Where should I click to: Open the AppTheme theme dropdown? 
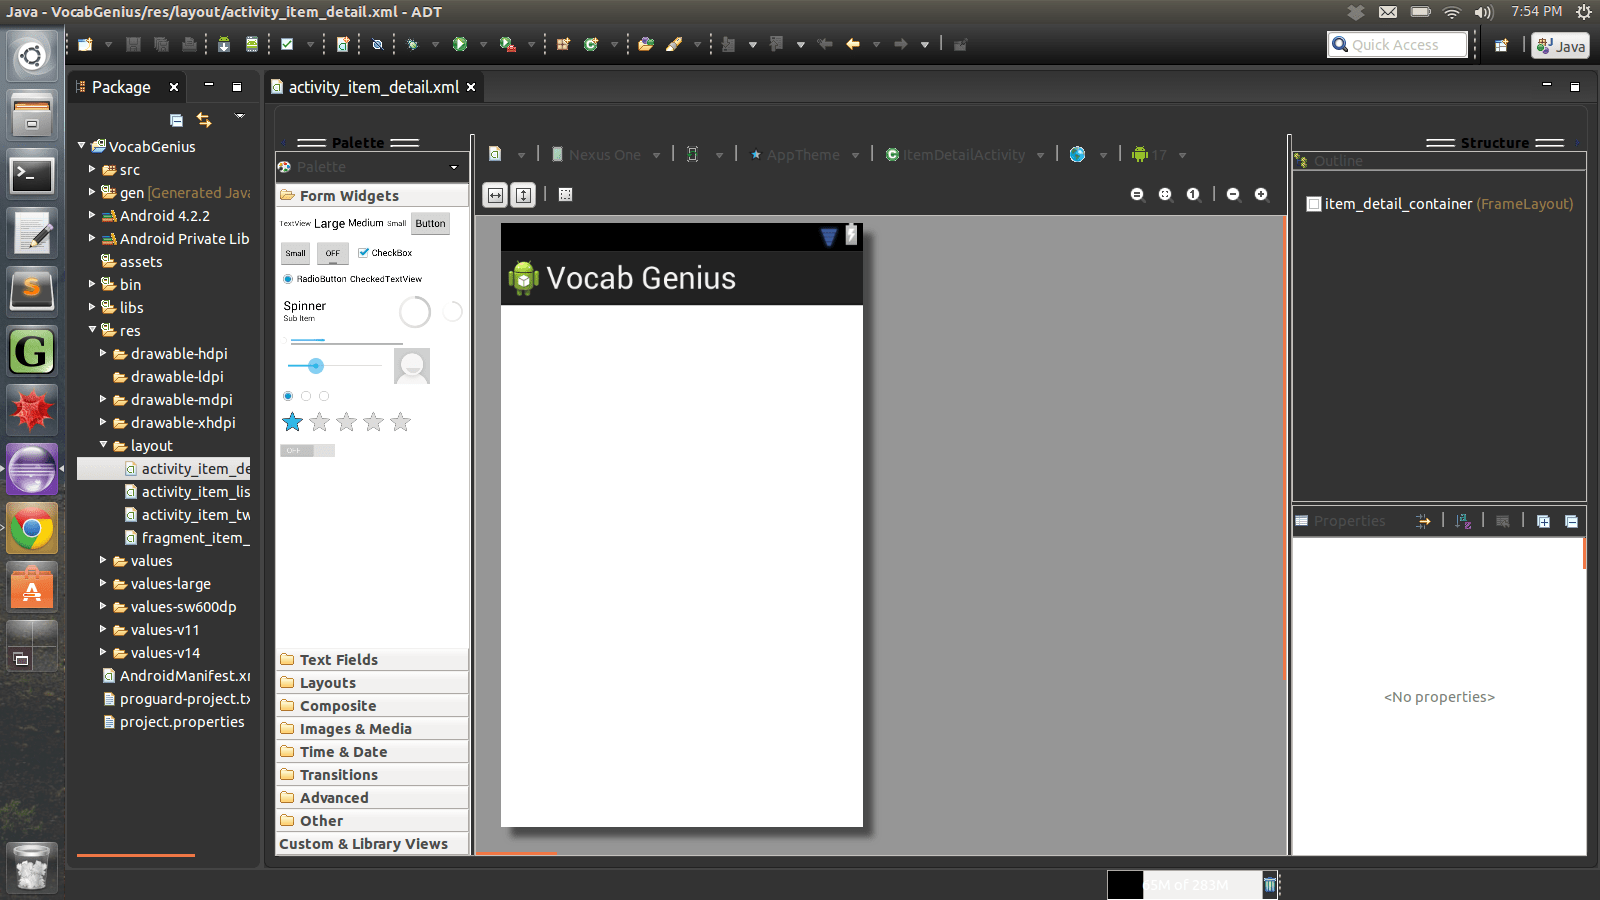click(x=805, y=155)
